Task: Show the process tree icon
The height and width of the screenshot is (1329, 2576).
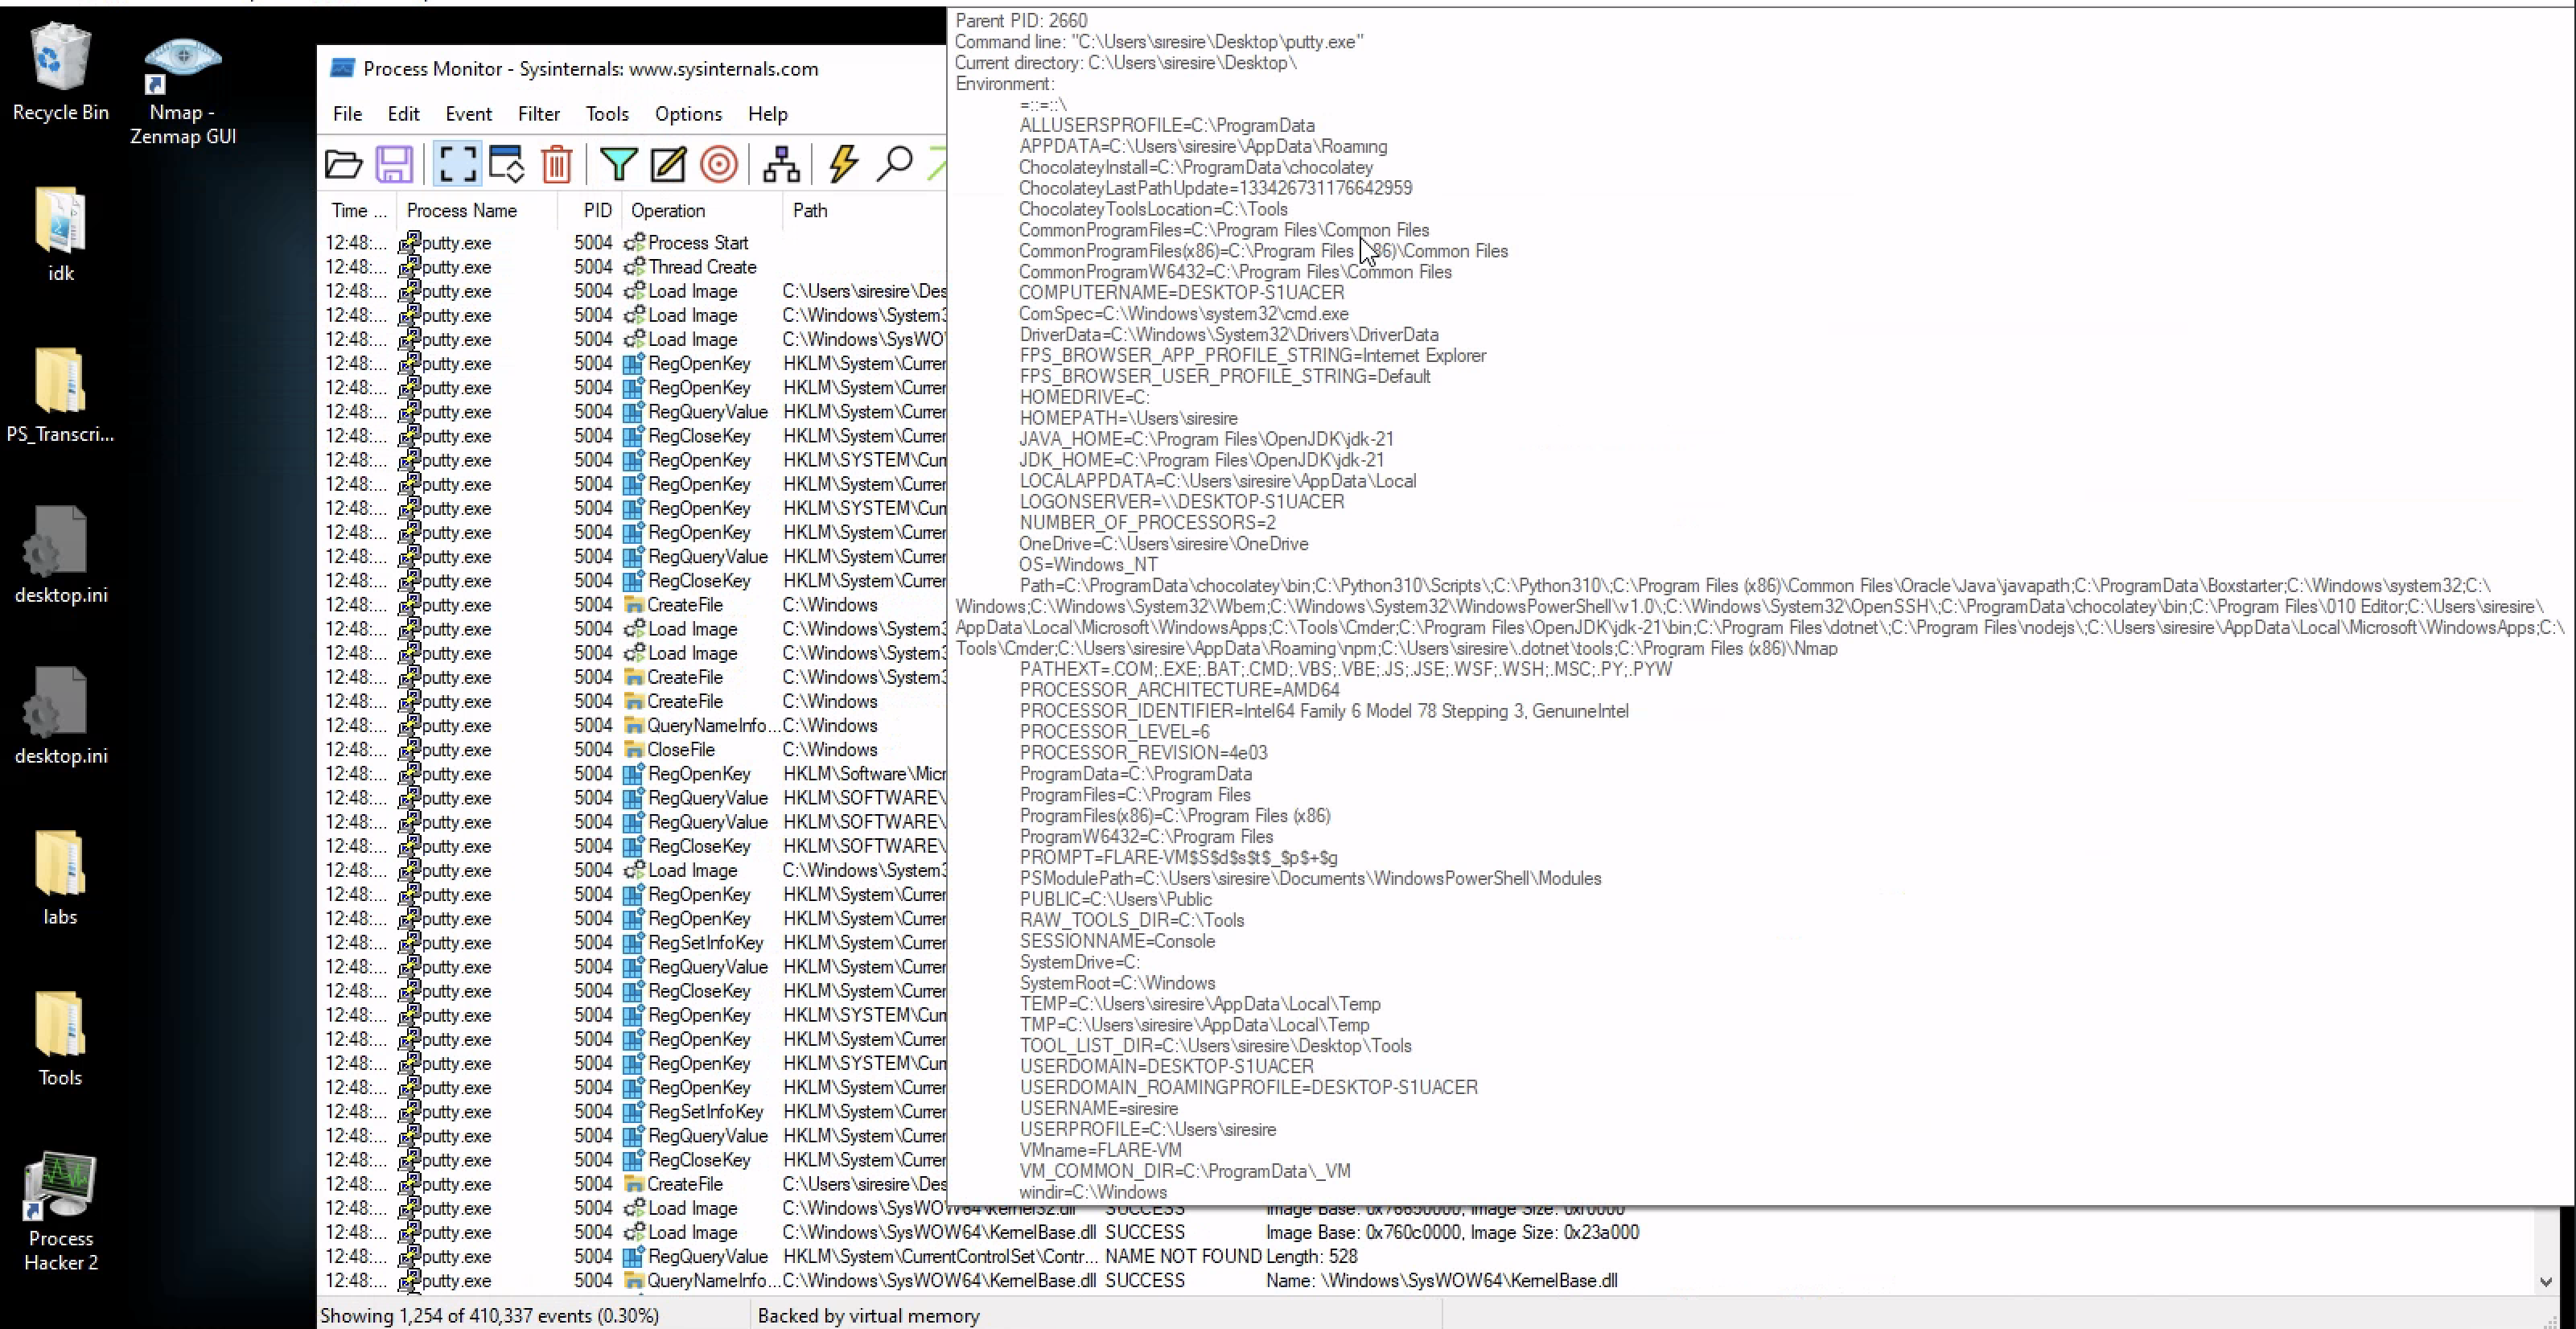Action: click(x=781, y=164)
